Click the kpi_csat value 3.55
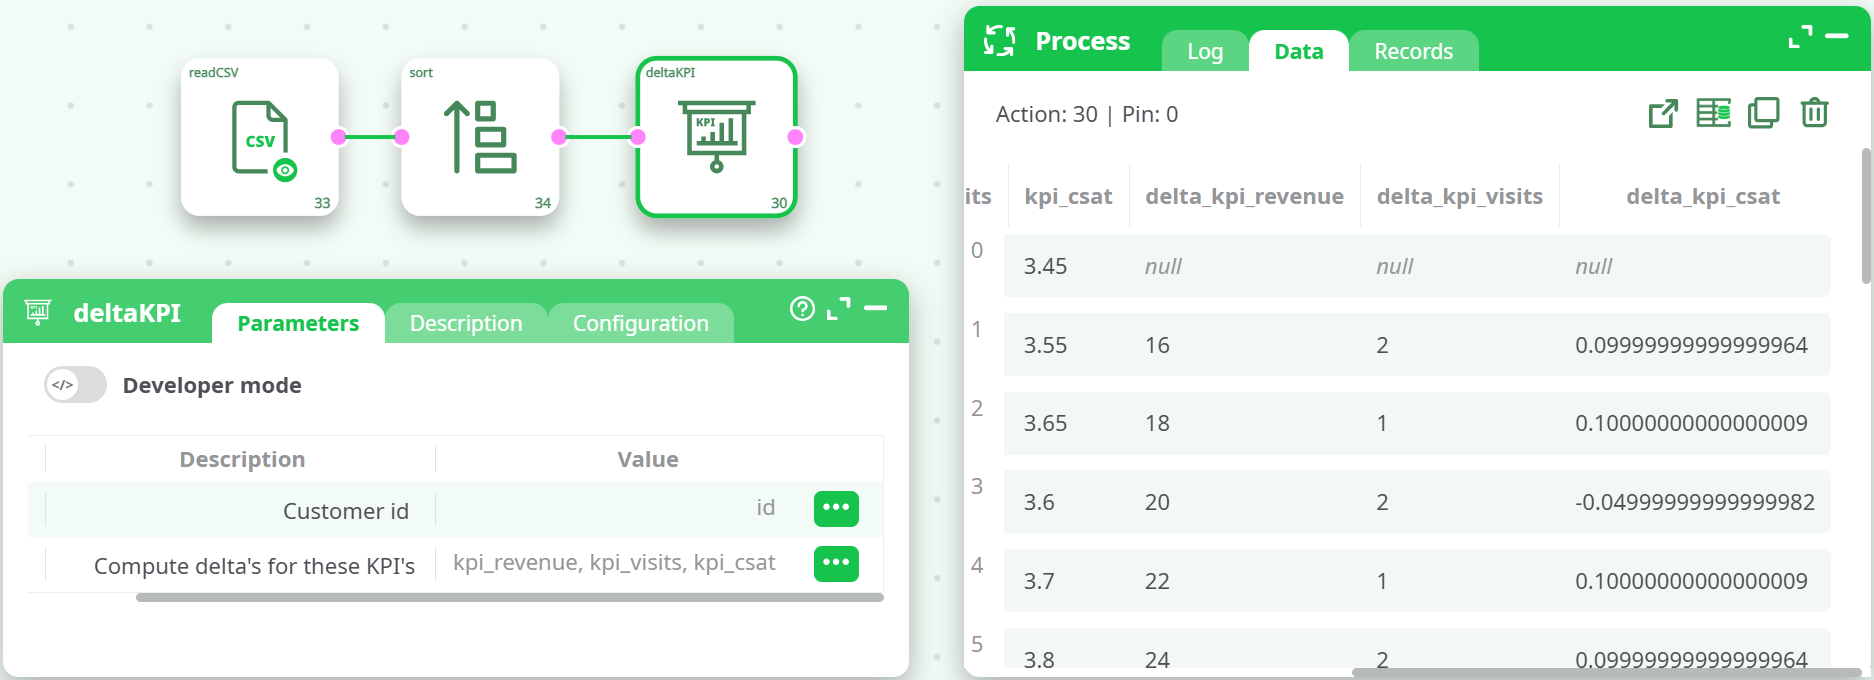1874x680 pixels. pyautogui.click(x=1045, y=345)
